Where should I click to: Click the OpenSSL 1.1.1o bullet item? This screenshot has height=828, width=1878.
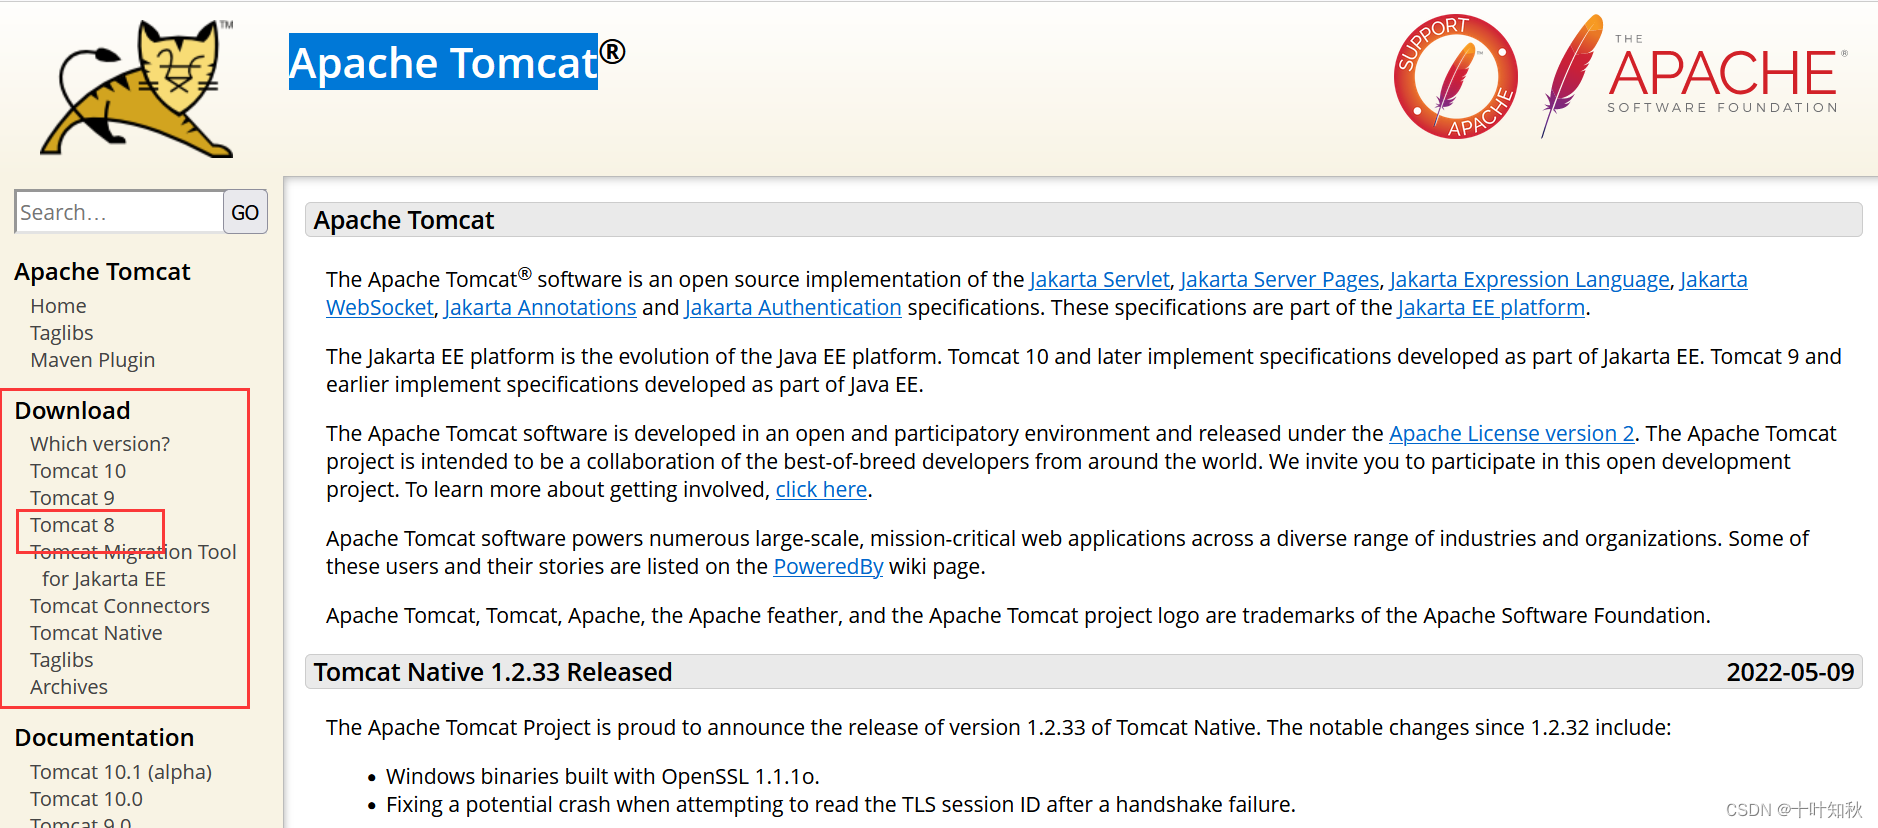coord(603,777)
